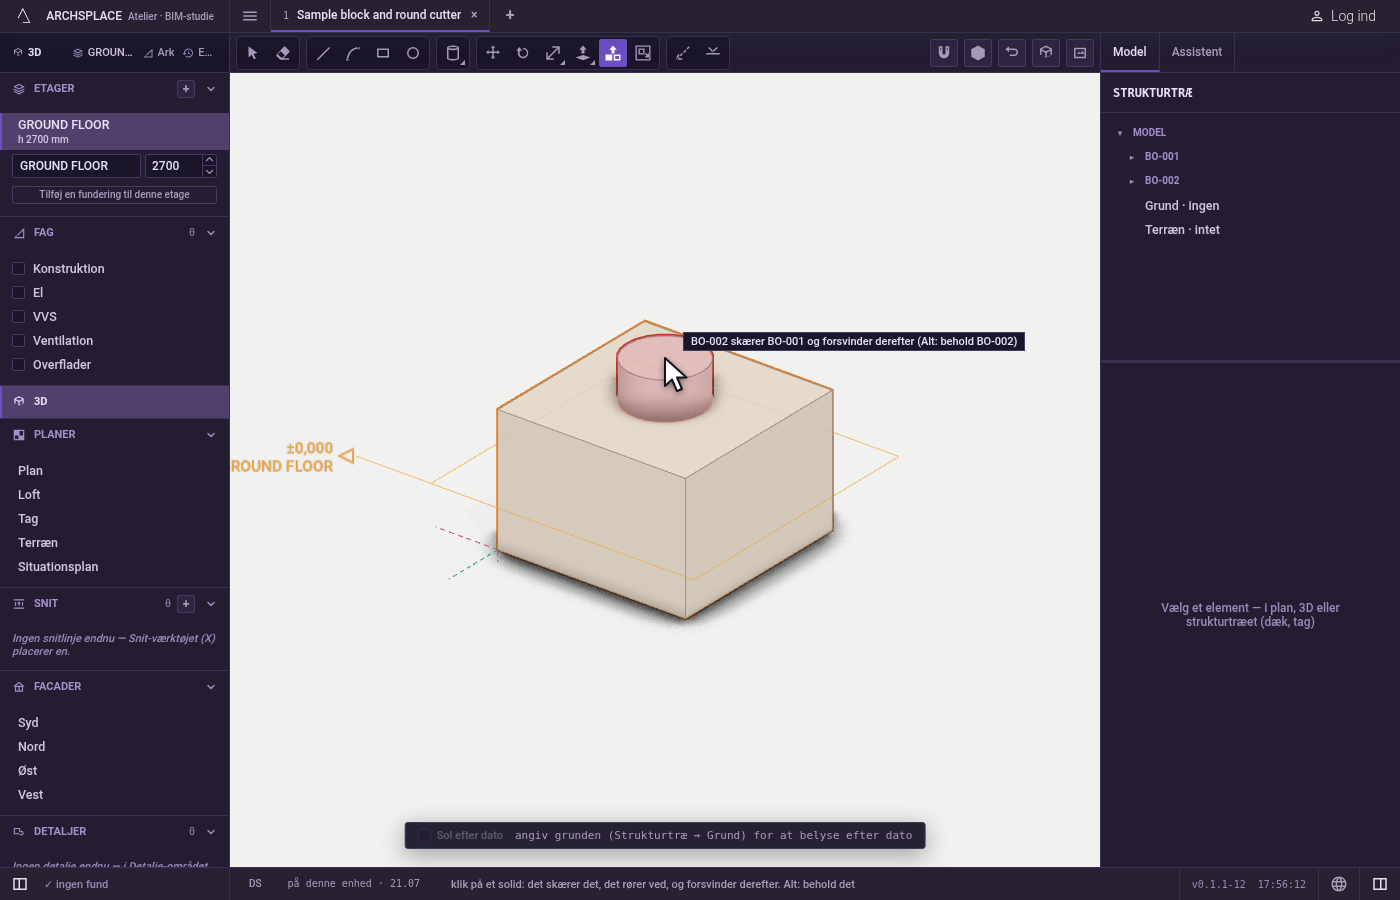Viewport: 1400px width, 900px height.
Task: Activate the rotate tool
Action: (523, 53)
